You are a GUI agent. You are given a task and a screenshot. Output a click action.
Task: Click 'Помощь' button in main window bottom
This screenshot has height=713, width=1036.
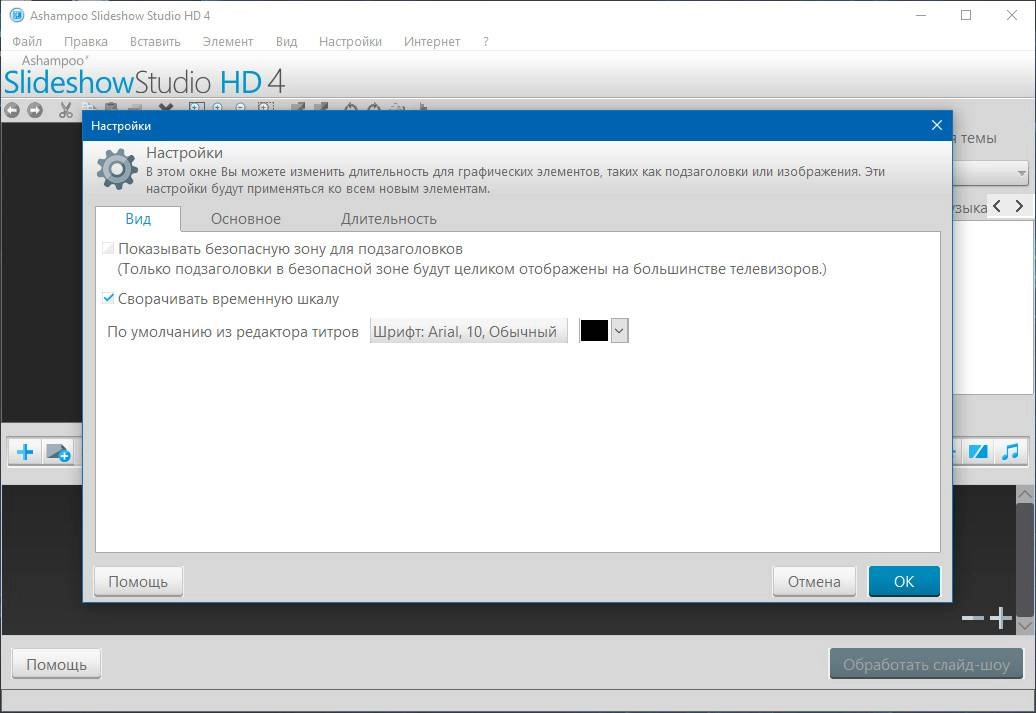point(56,664)
